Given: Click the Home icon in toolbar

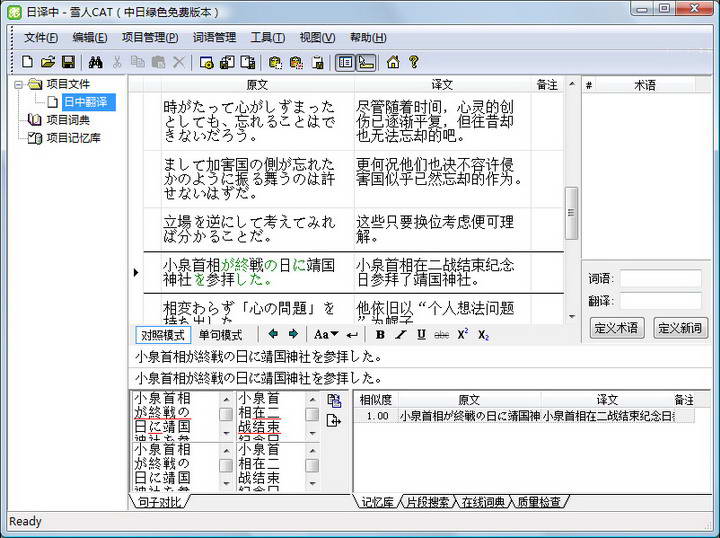Looking at the screenshot, I should 392,62.
